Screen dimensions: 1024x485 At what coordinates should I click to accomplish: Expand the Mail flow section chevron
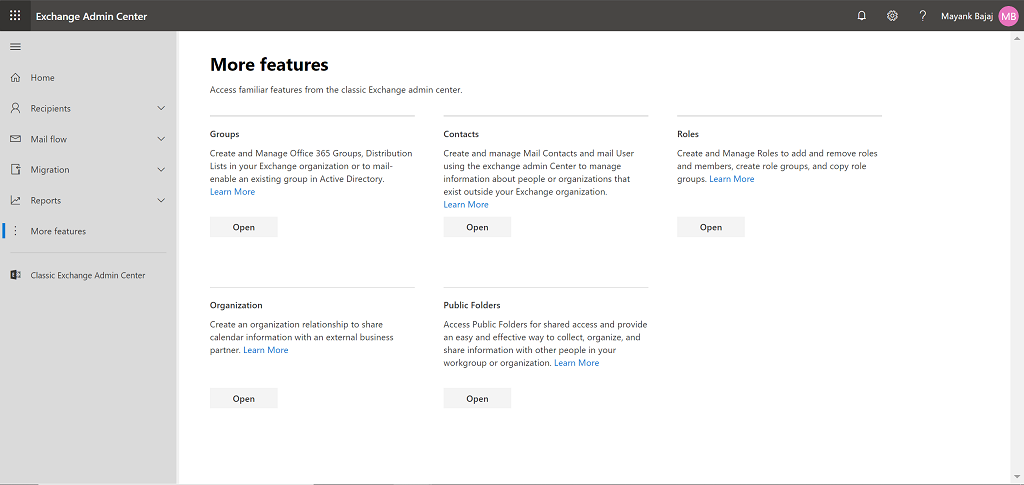point(161,139)
